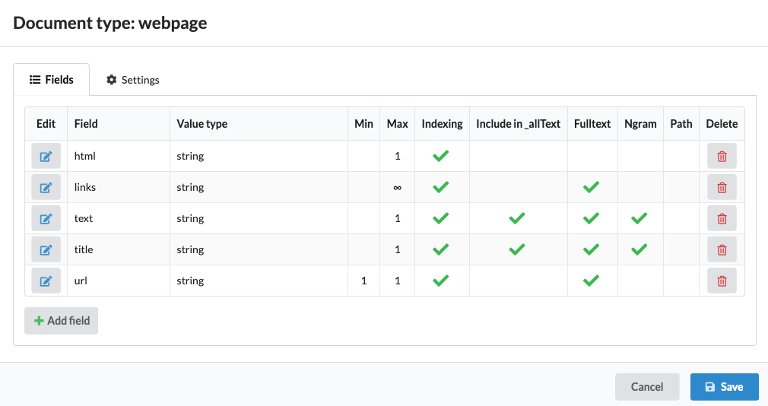Click Fulltext checkmark for text row
The width and height of the screenshot is (768, 406).
click(591, 218)
